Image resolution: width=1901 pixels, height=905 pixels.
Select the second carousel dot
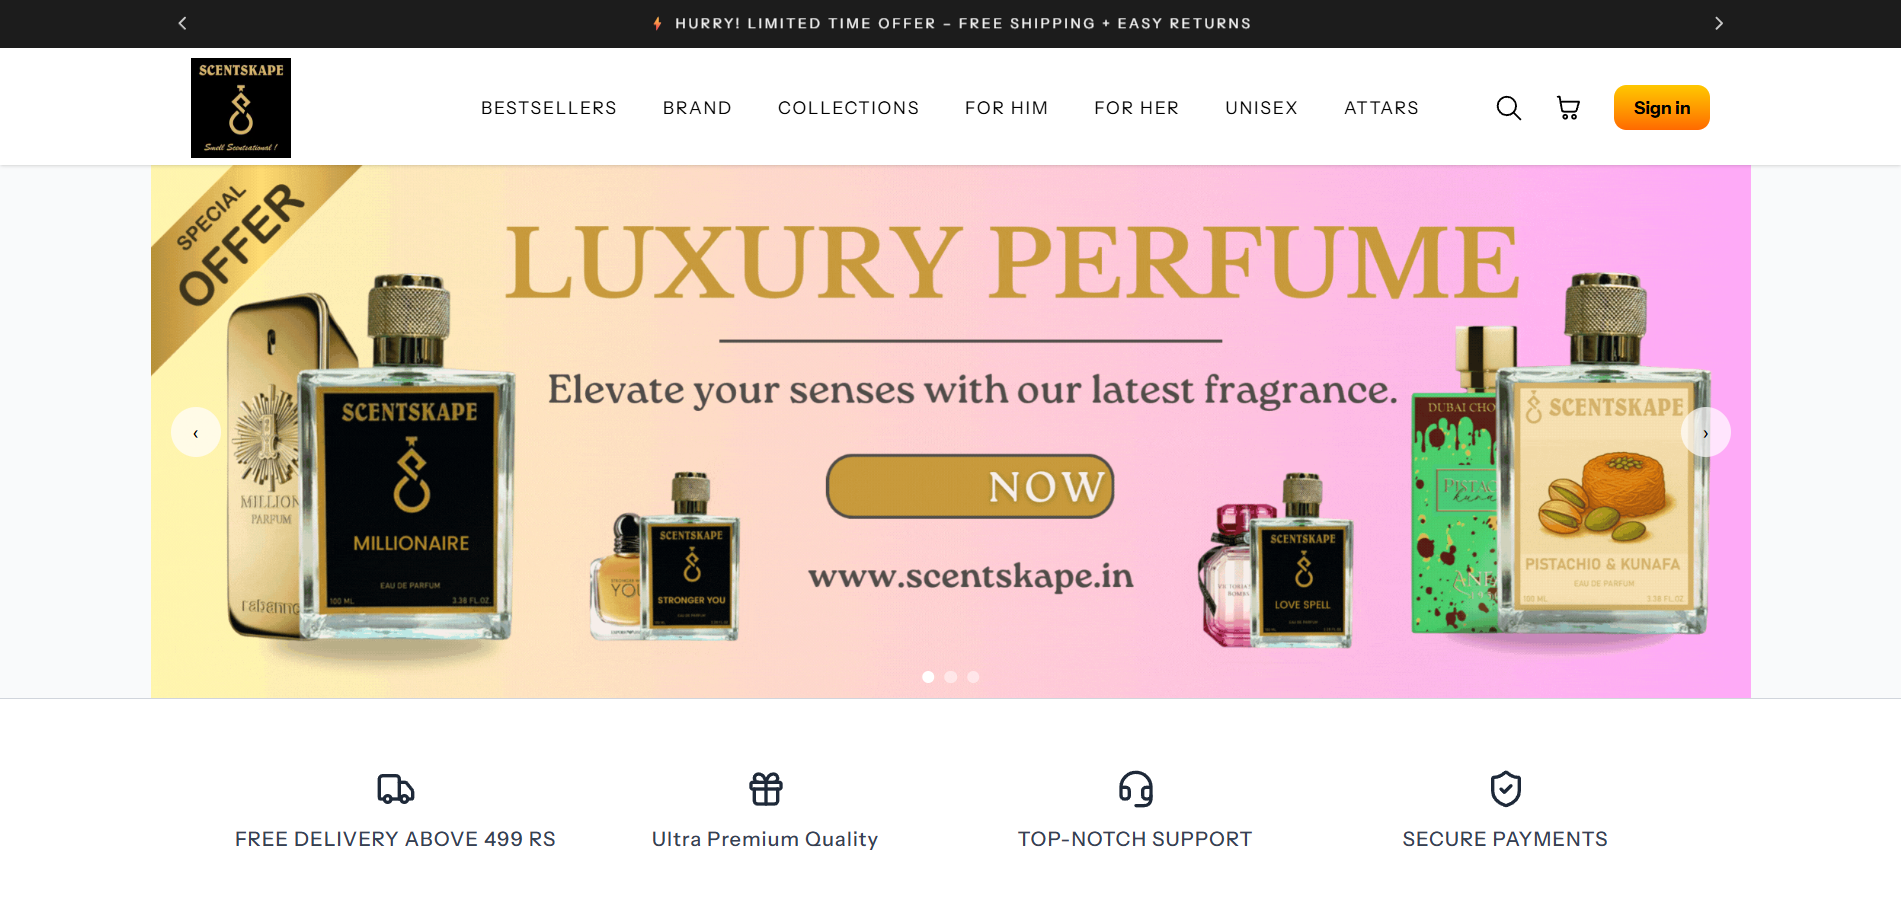(x=951, y=677)
